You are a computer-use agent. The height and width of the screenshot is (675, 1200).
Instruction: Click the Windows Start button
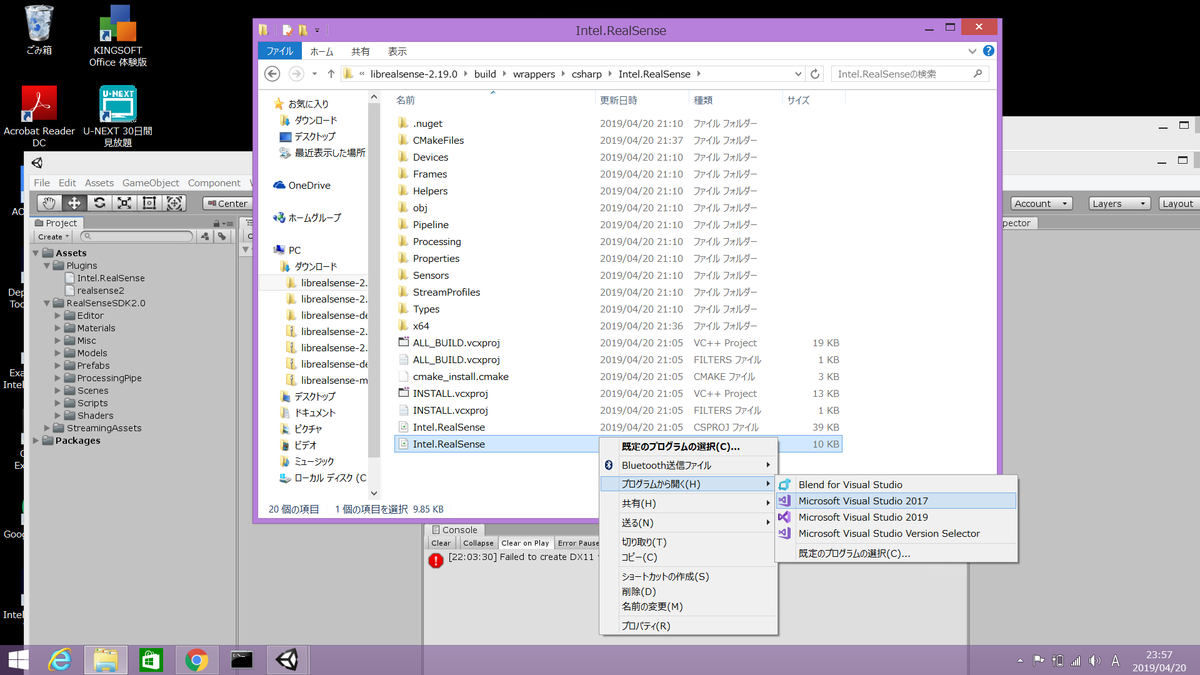pyautogui.click(x=18, y=659)
